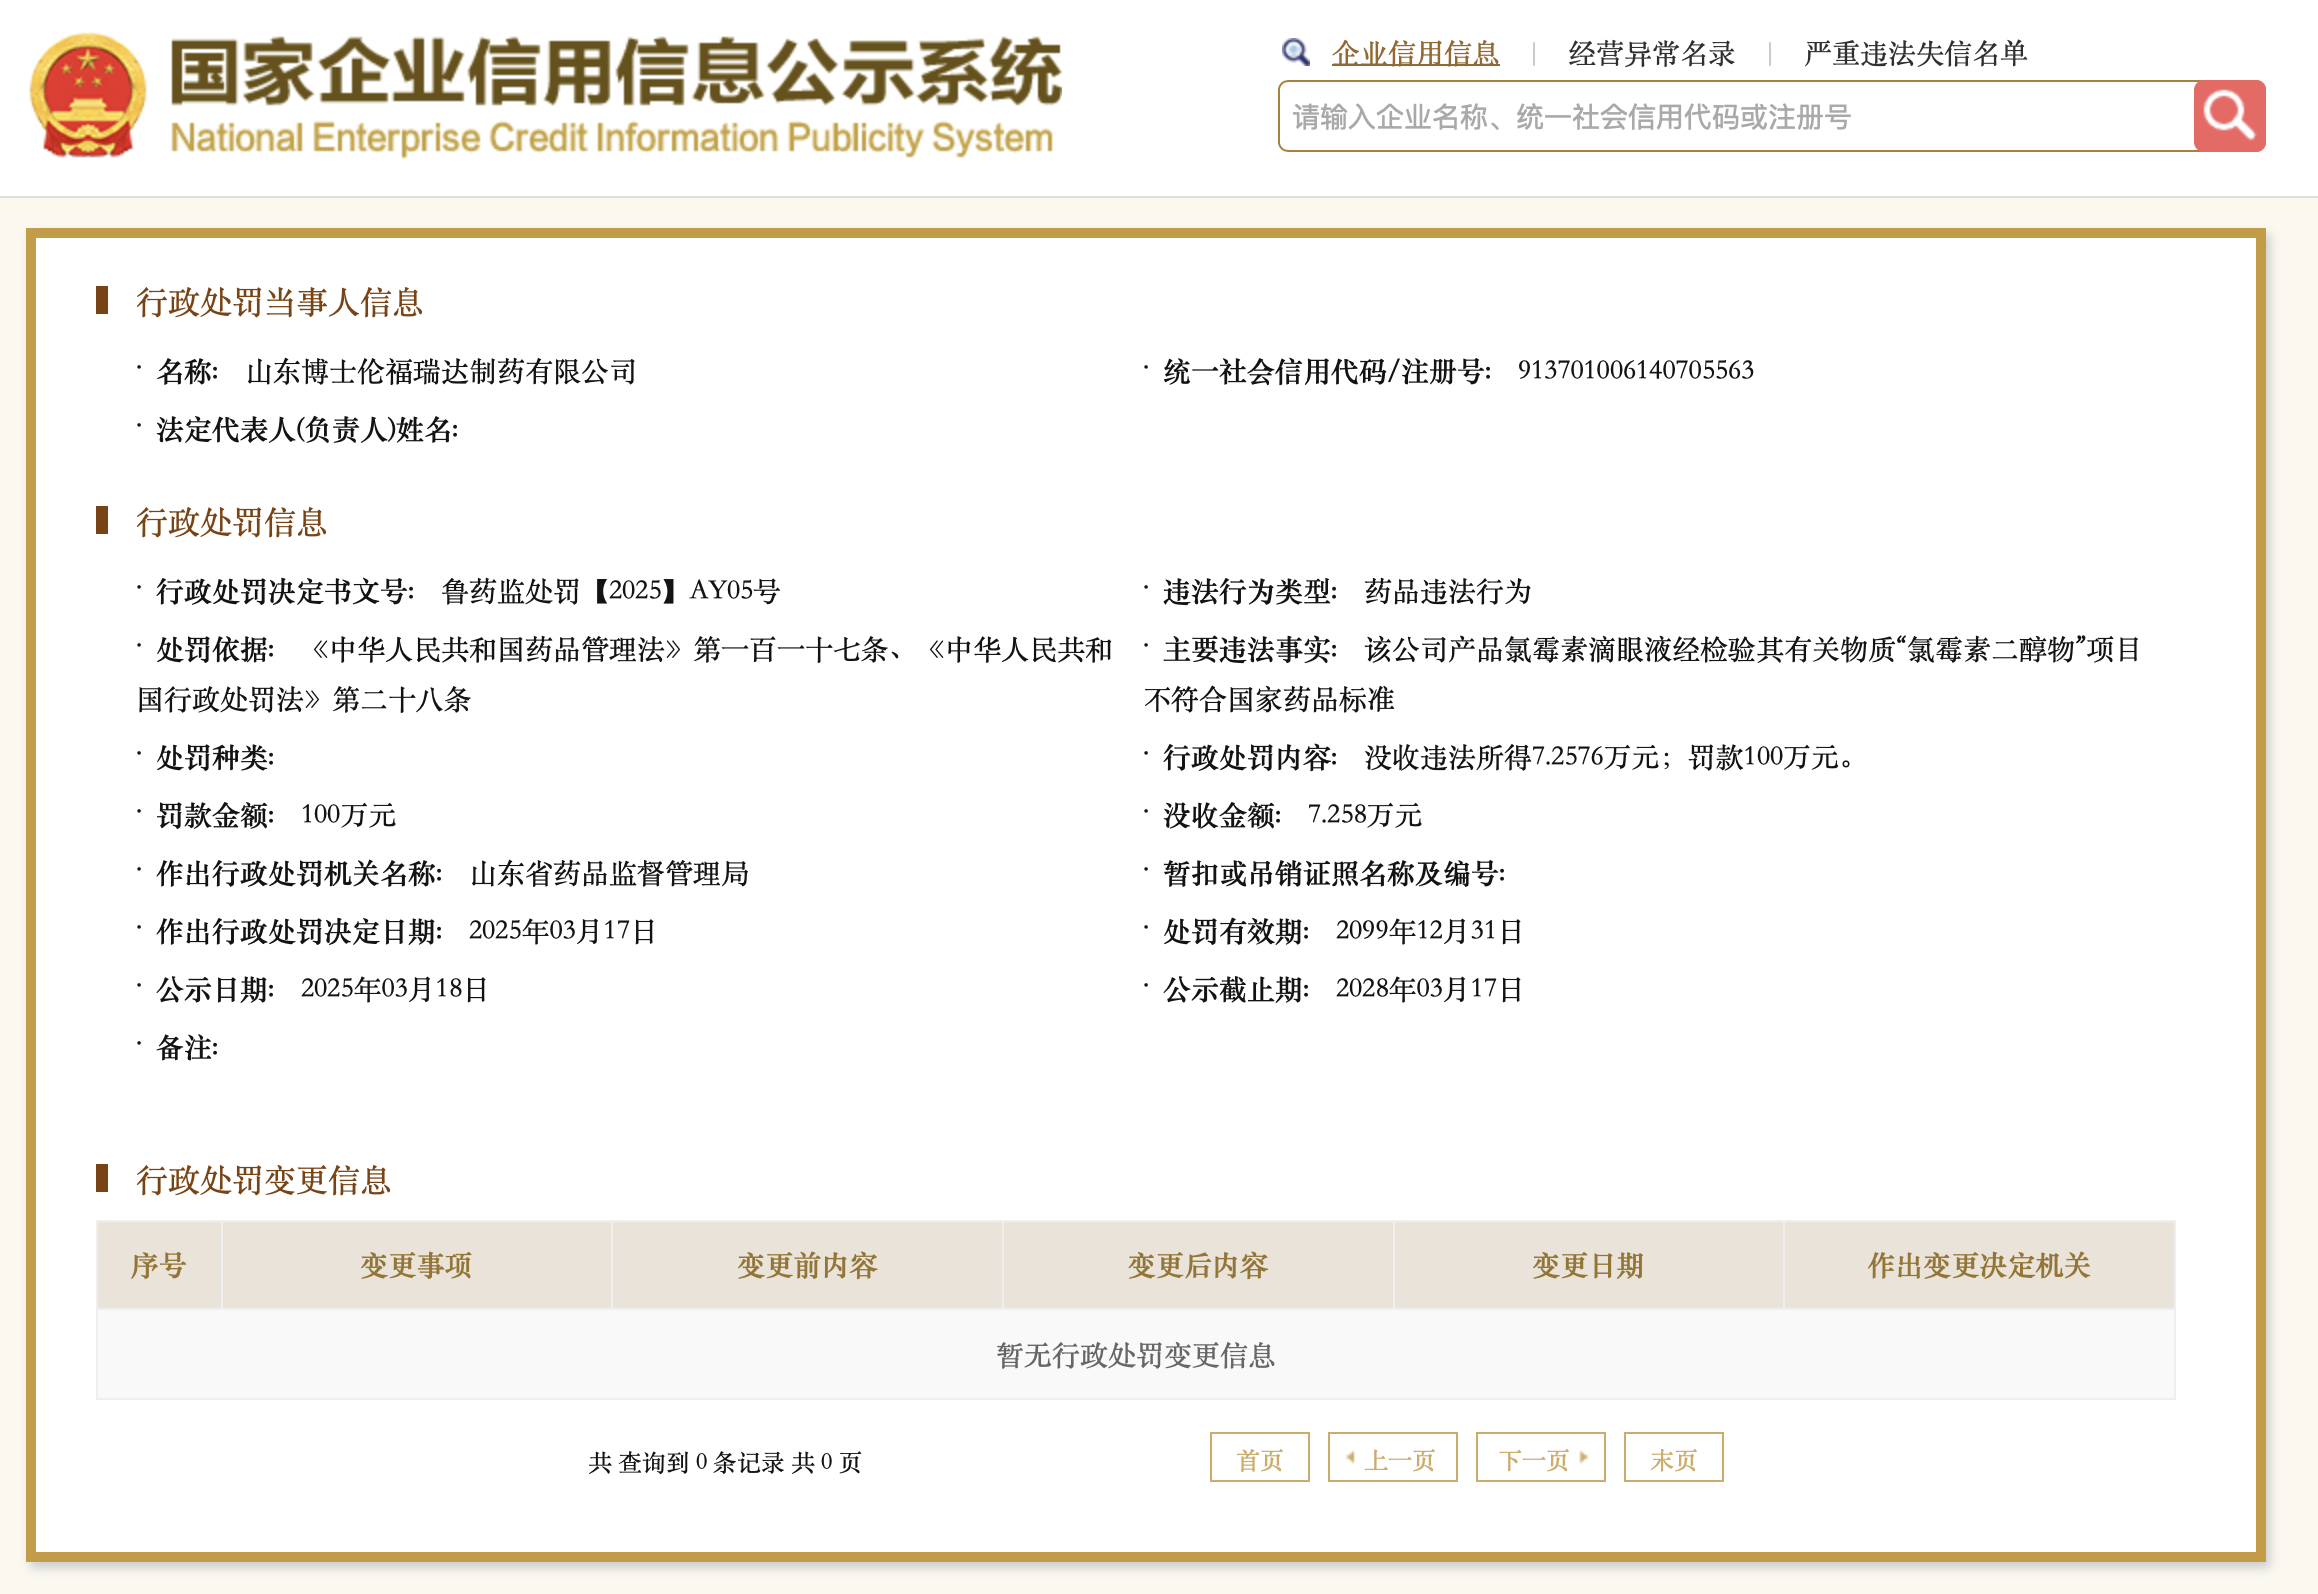2318x1594 pixels.
Task: Jump to 末页 last page
Action: [1673, 1459]
